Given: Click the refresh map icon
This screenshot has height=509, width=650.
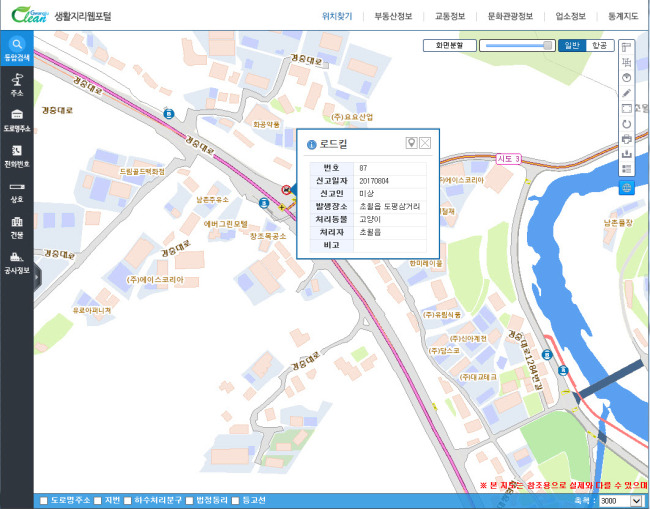Looking at the screenshot, I should coord(627,124).
